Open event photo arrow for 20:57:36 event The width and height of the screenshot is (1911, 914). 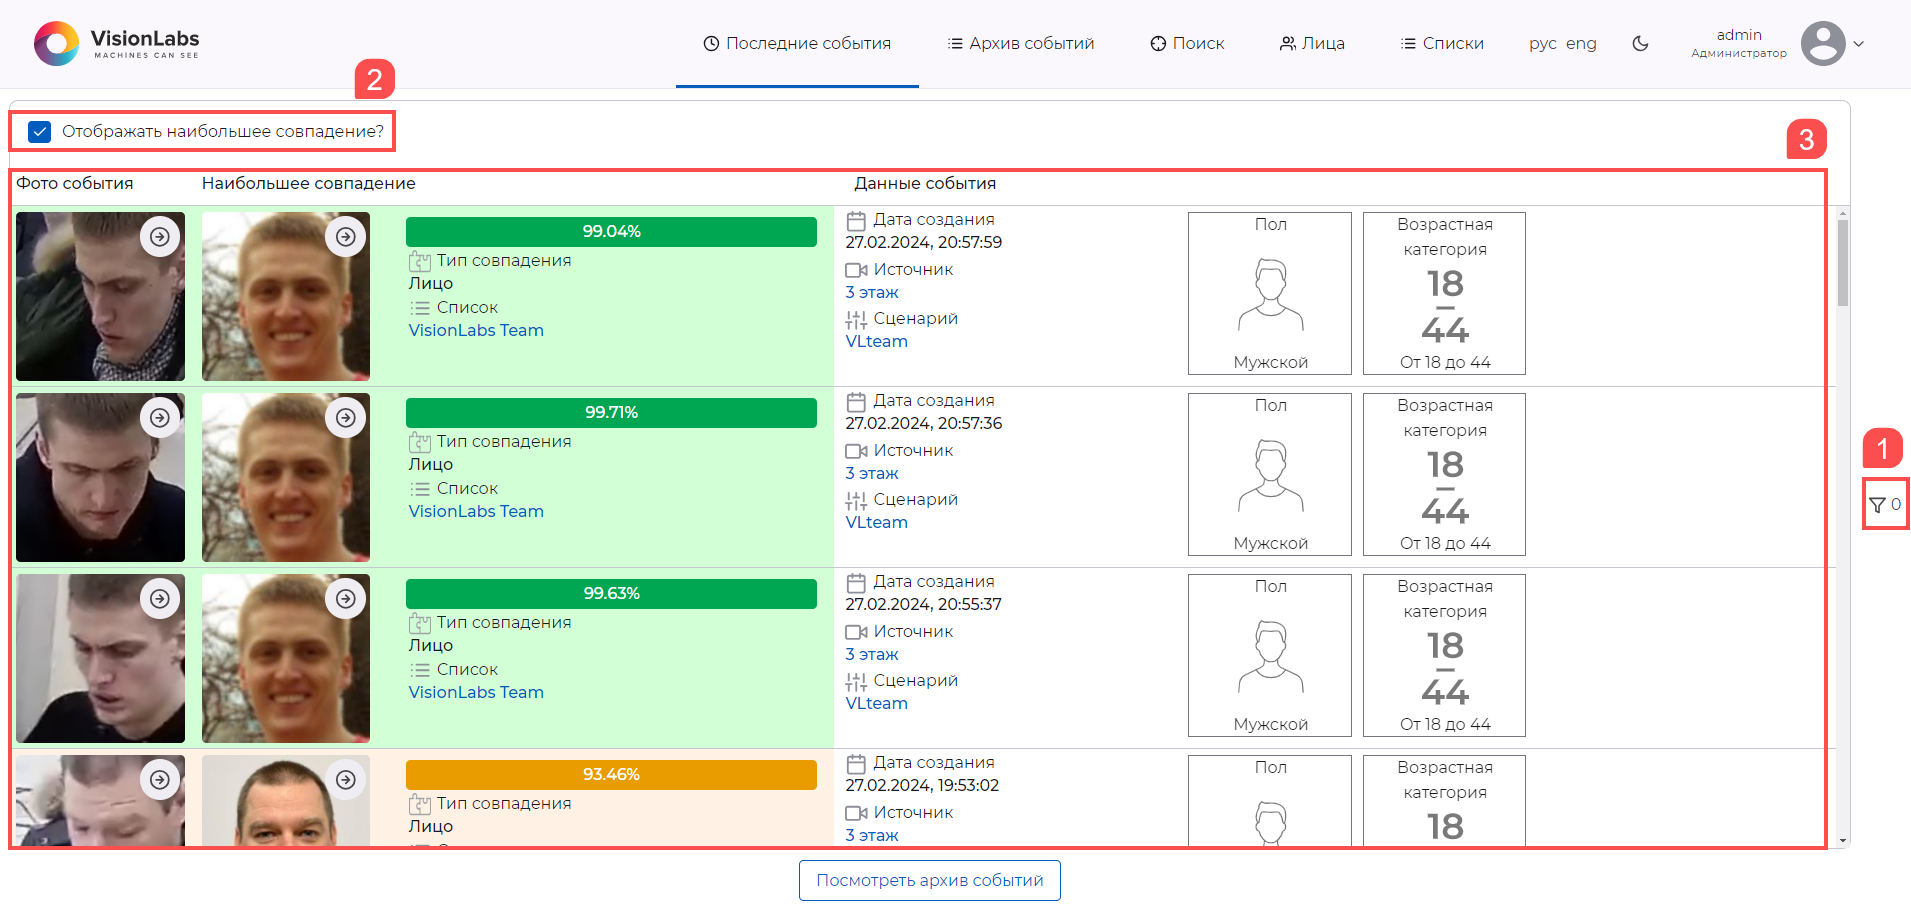point(160,417)
